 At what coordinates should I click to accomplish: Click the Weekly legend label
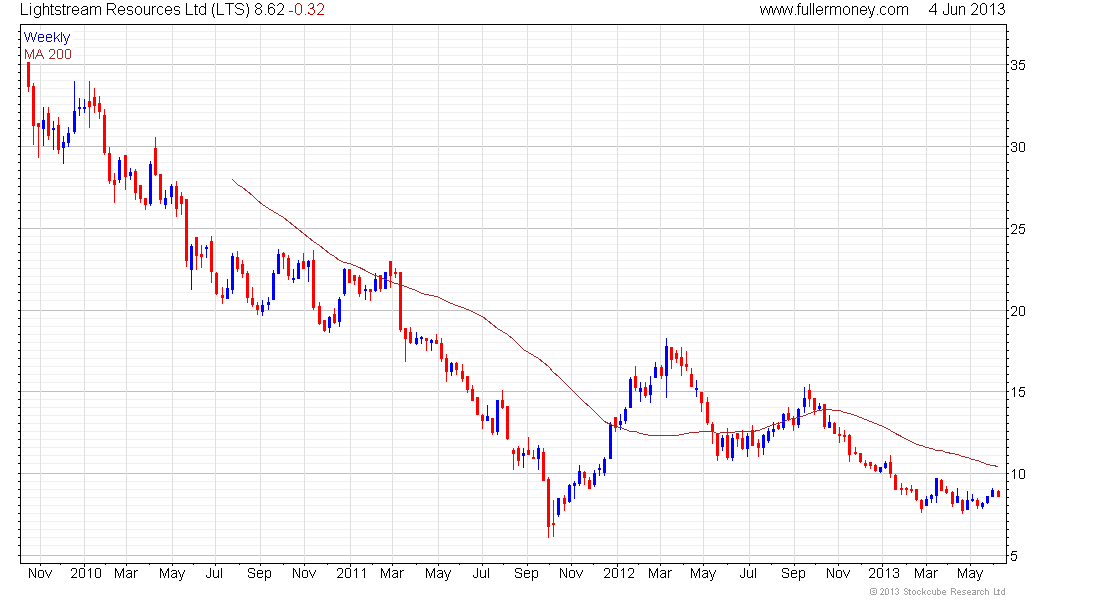[x=47, y=37]
